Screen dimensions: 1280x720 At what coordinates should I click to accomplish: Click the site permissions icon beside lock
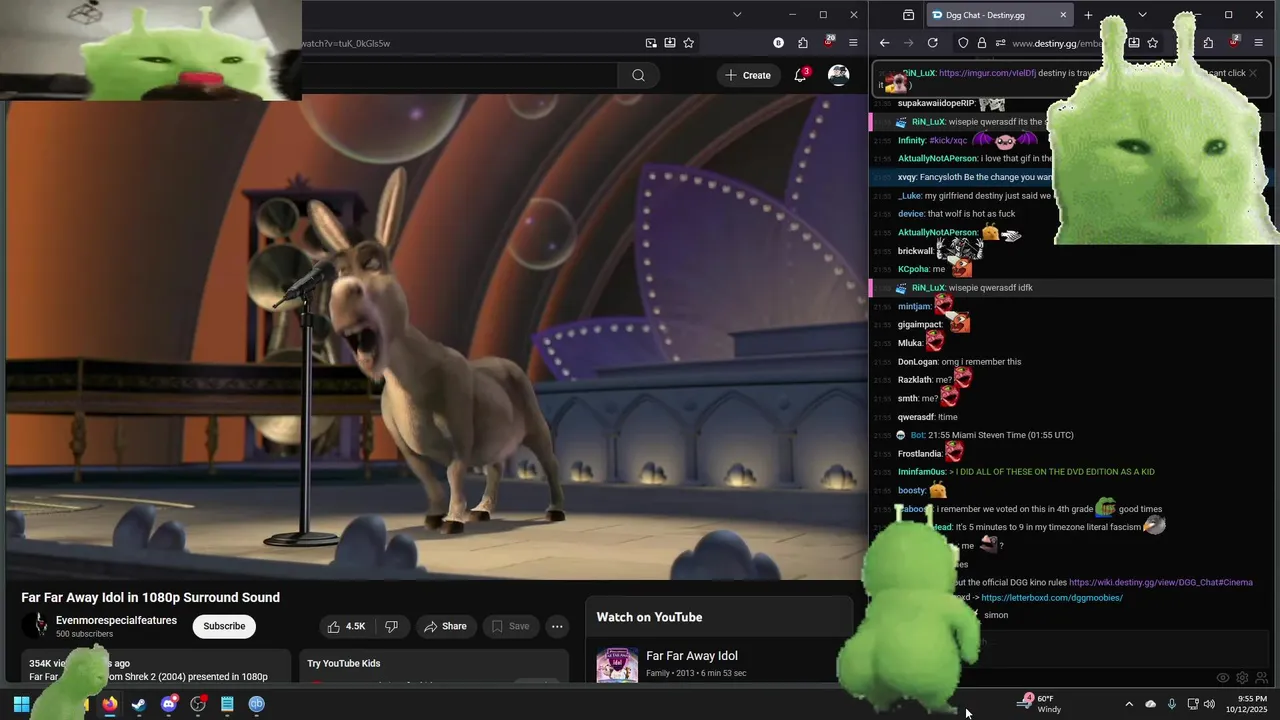(1000, 43)
